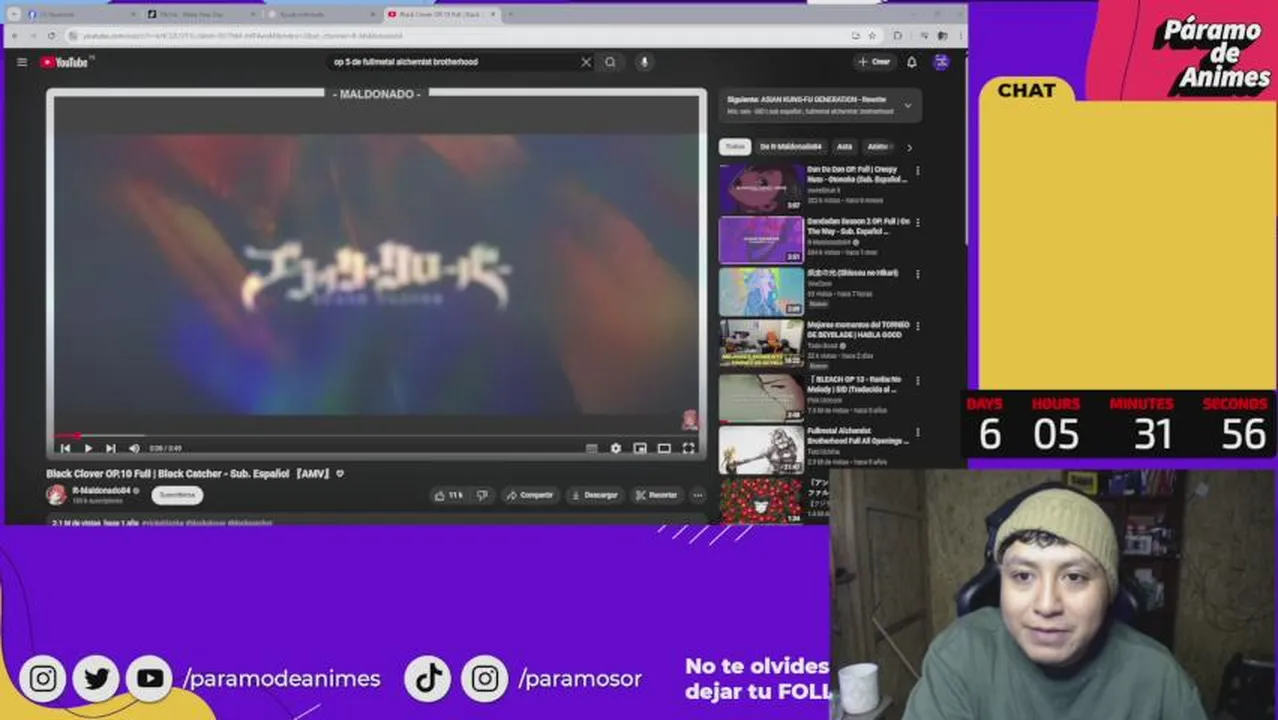The image size is (1278, 720).
Task: Open the Compartir share dialog
Action: [530, 495]
